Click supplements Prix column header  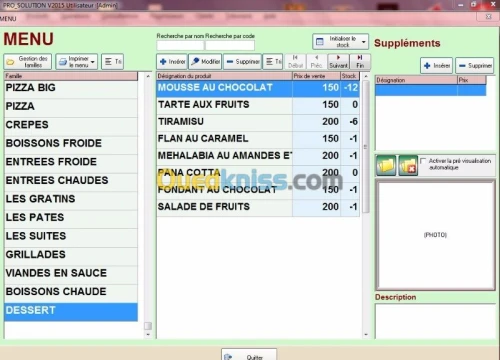(472, 80)
